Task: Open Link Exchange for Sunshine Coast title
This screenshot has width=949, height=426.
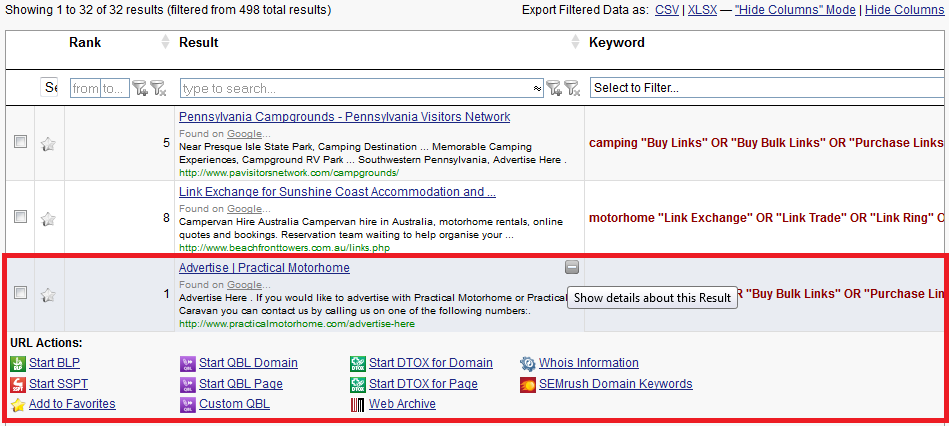Action: pyautogui.click(x=338, y=192)
